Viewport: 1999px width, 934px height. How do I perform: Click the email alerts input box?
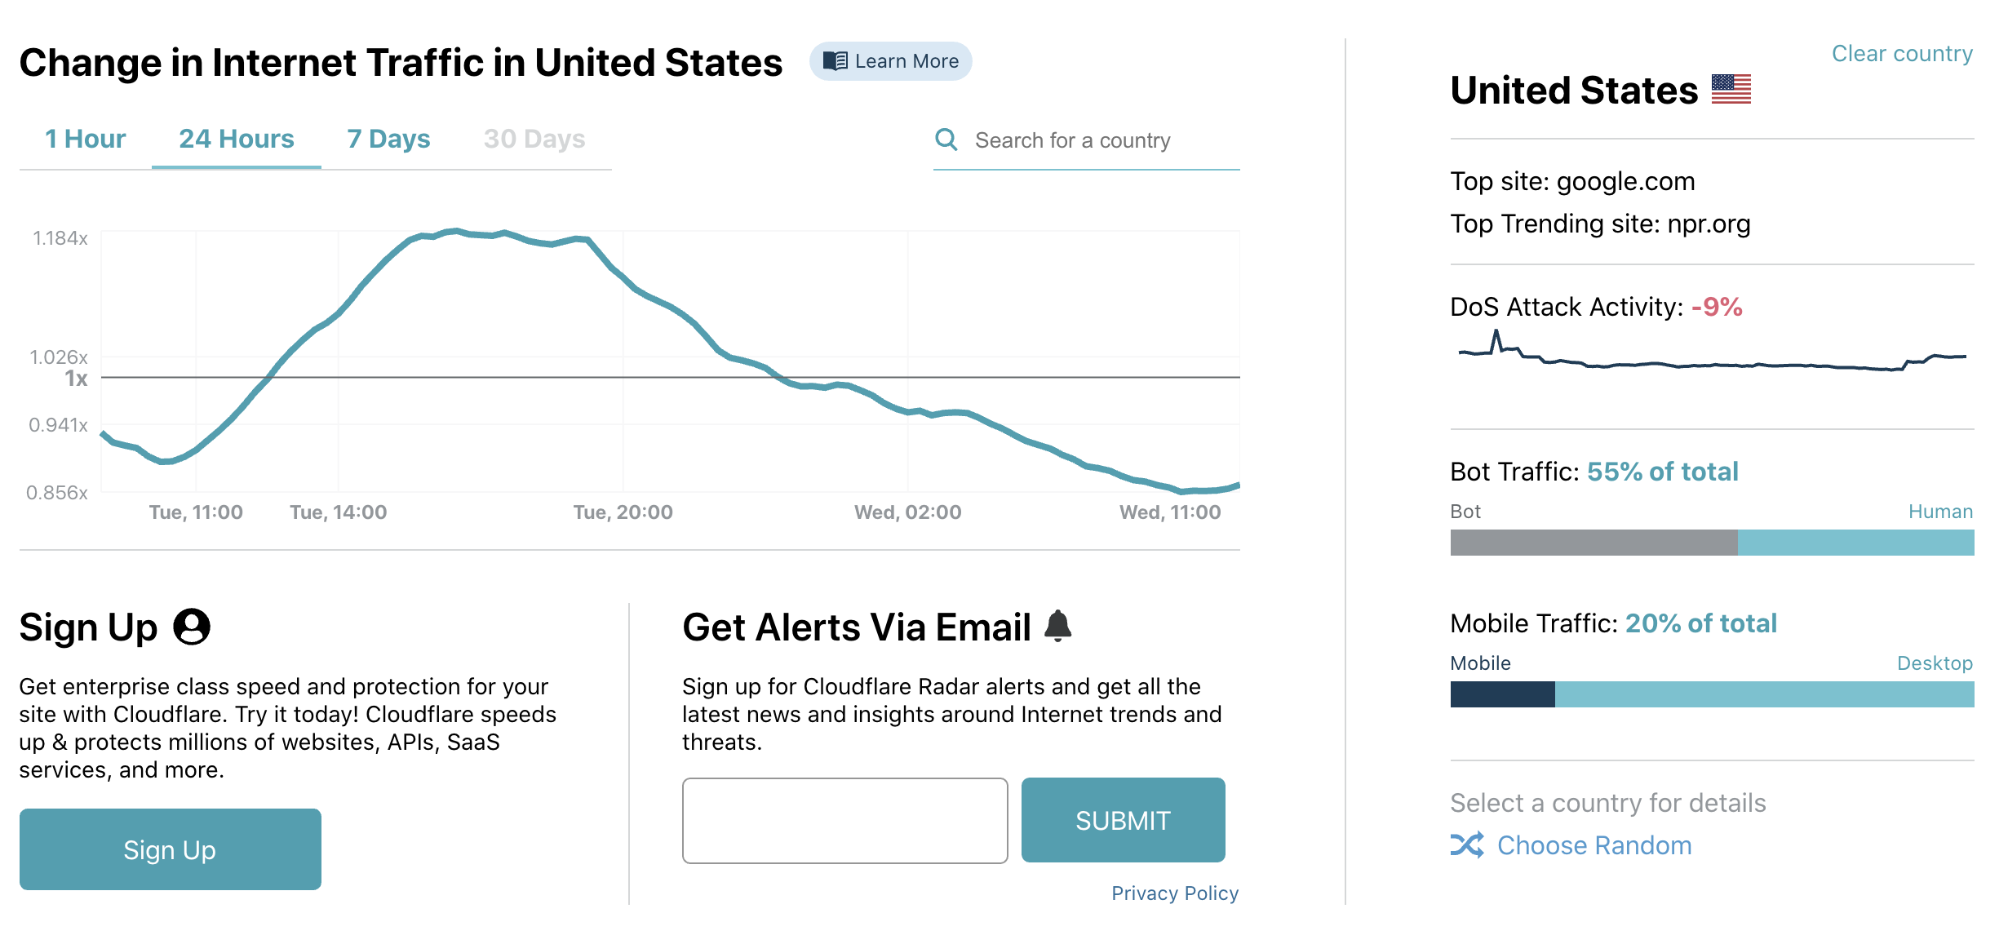(845, 820)
